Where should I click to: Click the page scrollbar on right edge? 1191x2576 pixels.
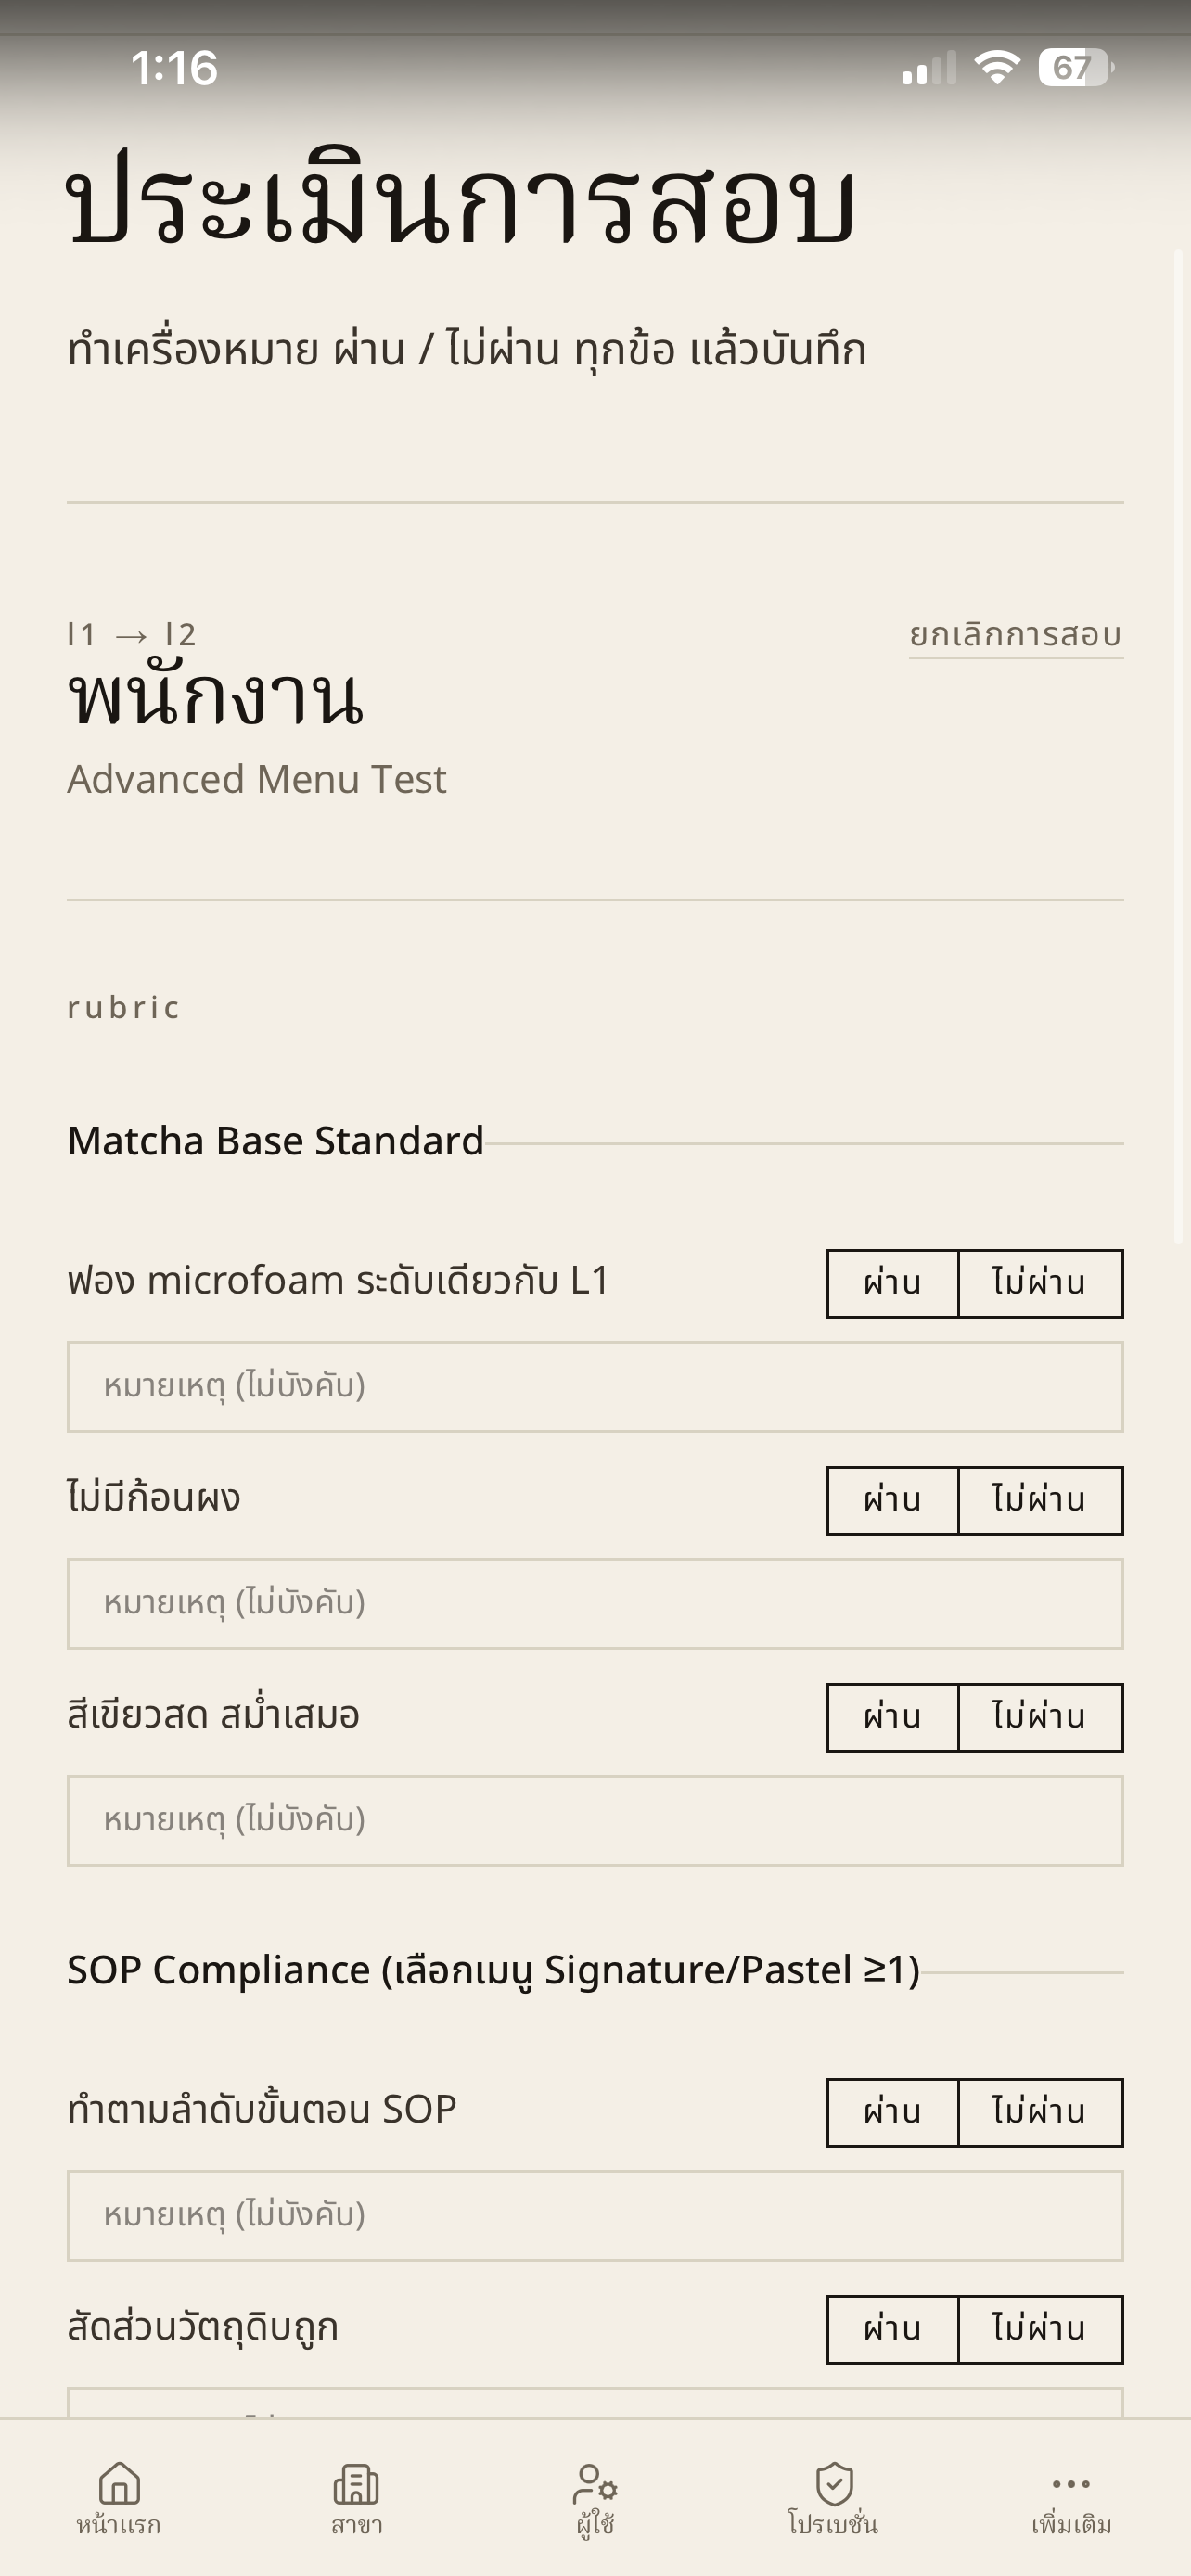(1178, 746)
